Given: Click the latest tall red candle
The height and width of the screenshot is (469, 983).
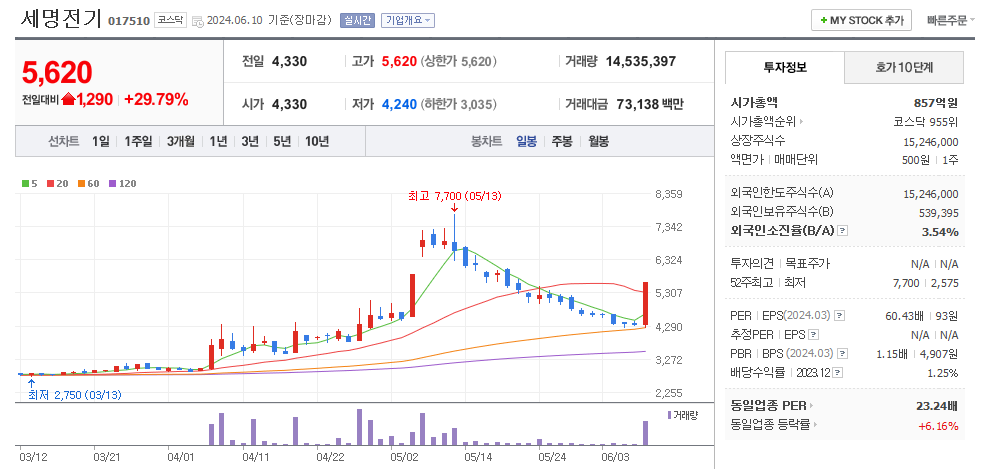Looking at the screenshot, I should point(645,304).
